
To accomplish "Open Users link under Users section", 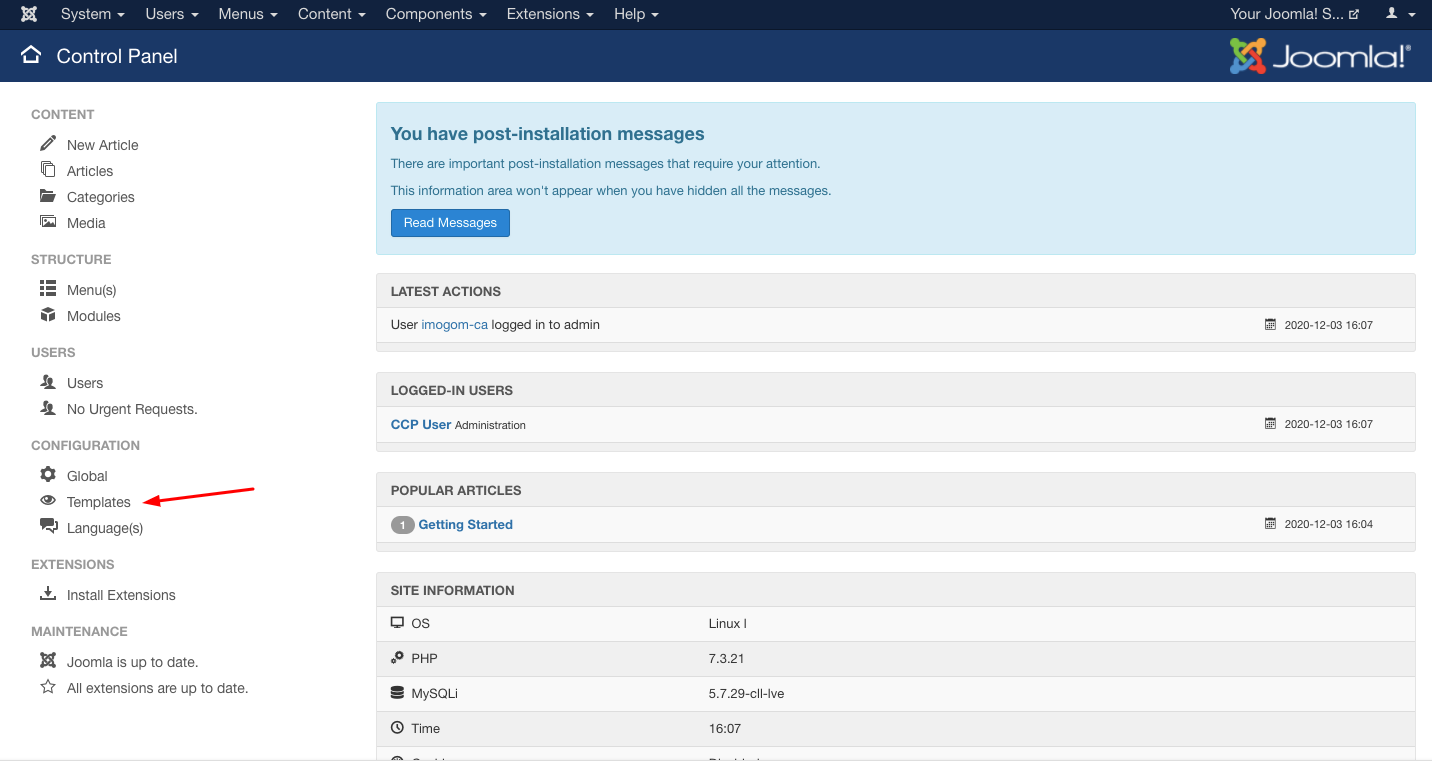I will point(85,383).
